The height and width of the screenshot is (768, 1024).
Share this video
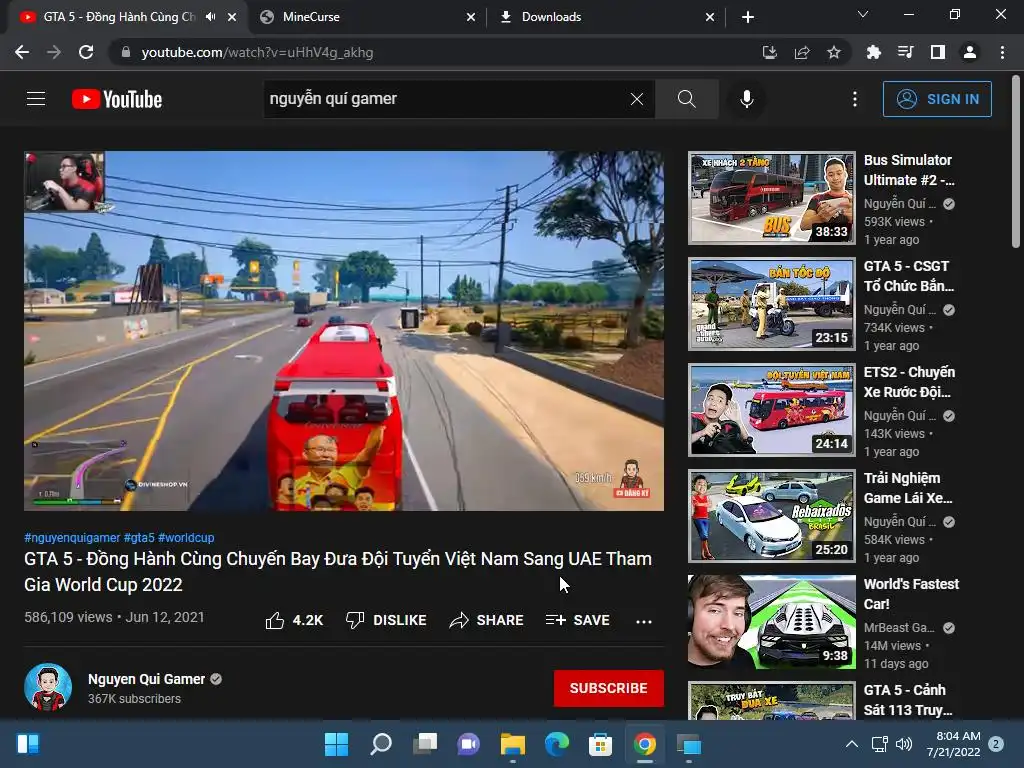click(487, 620)
